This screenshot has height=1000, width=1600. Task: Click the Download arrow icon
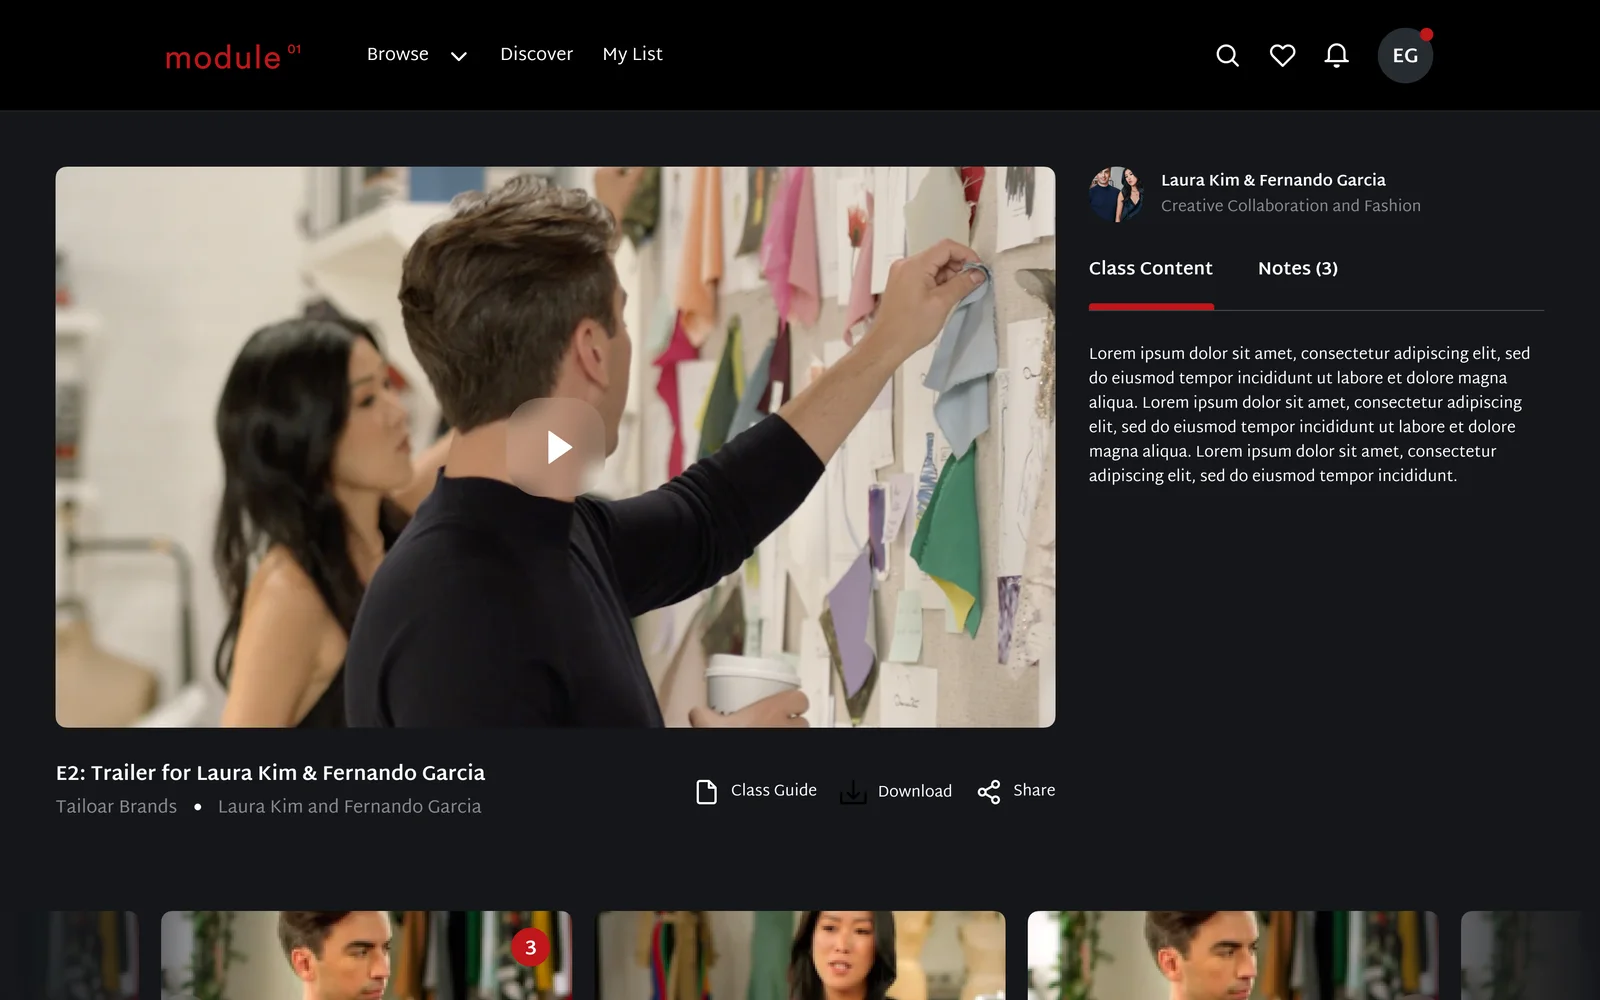point(853,792)
